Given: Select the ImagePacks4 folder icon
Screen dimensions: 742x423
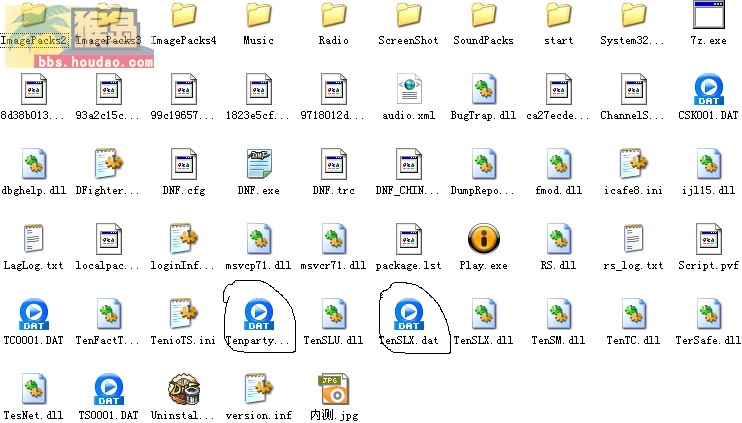Looking at the screenshot, I should coord(184,15).
